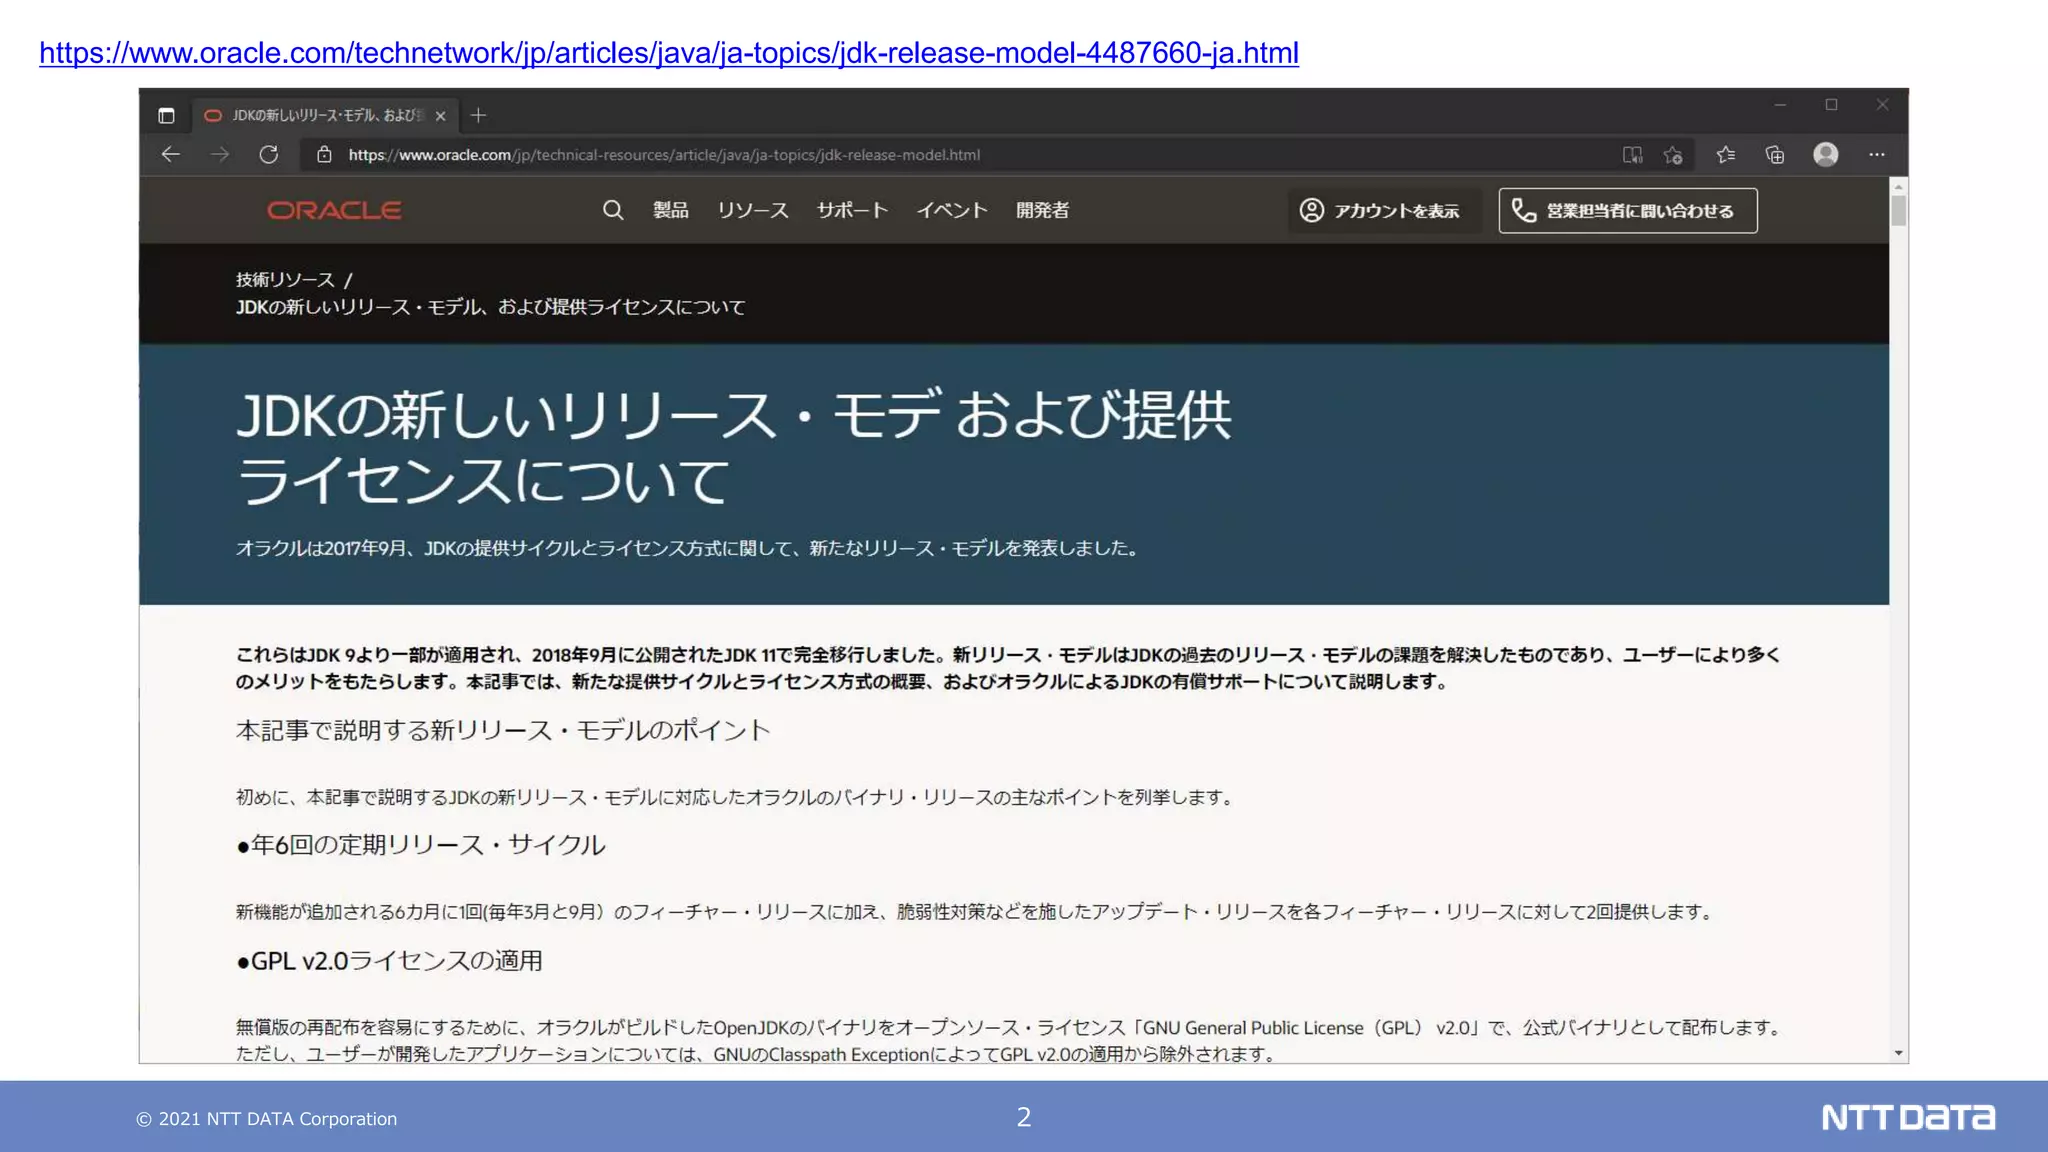Click the browser profile avatar
Viewport: 2048px width, 1152px height.
pyautogui.click(x=1826, y=154)
